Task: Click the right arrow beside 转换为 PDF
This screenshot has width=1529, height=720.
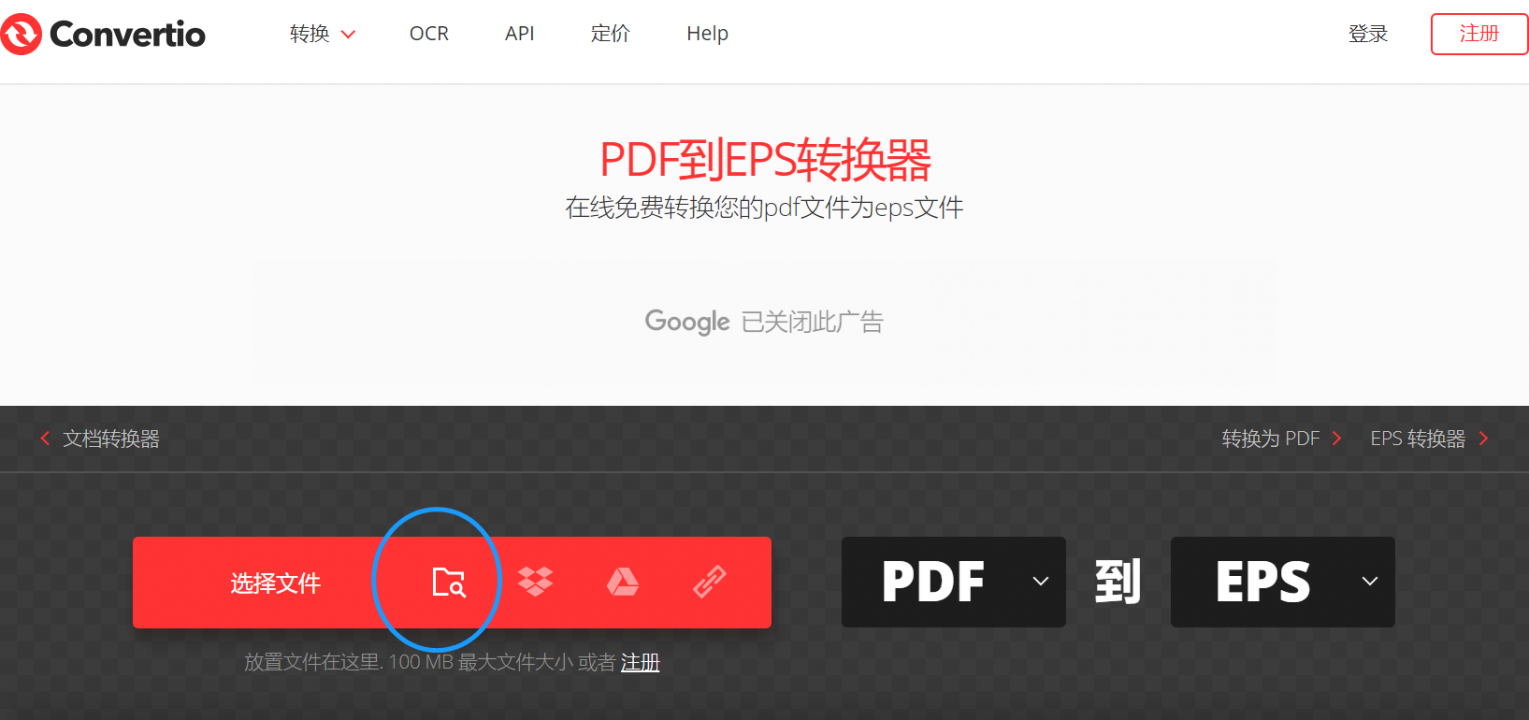Action: coord(1337,438)
